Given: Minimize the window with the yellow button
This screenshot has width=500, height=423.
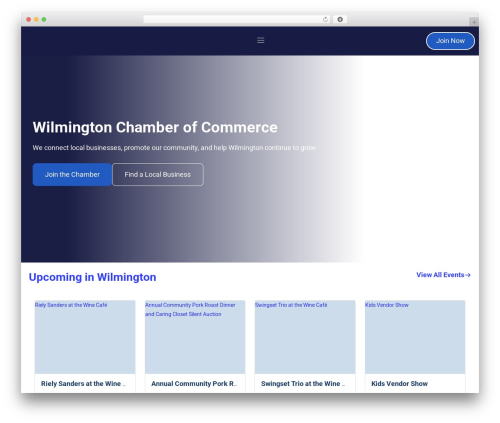Looking at the screenshot, I should click(36, 19).
